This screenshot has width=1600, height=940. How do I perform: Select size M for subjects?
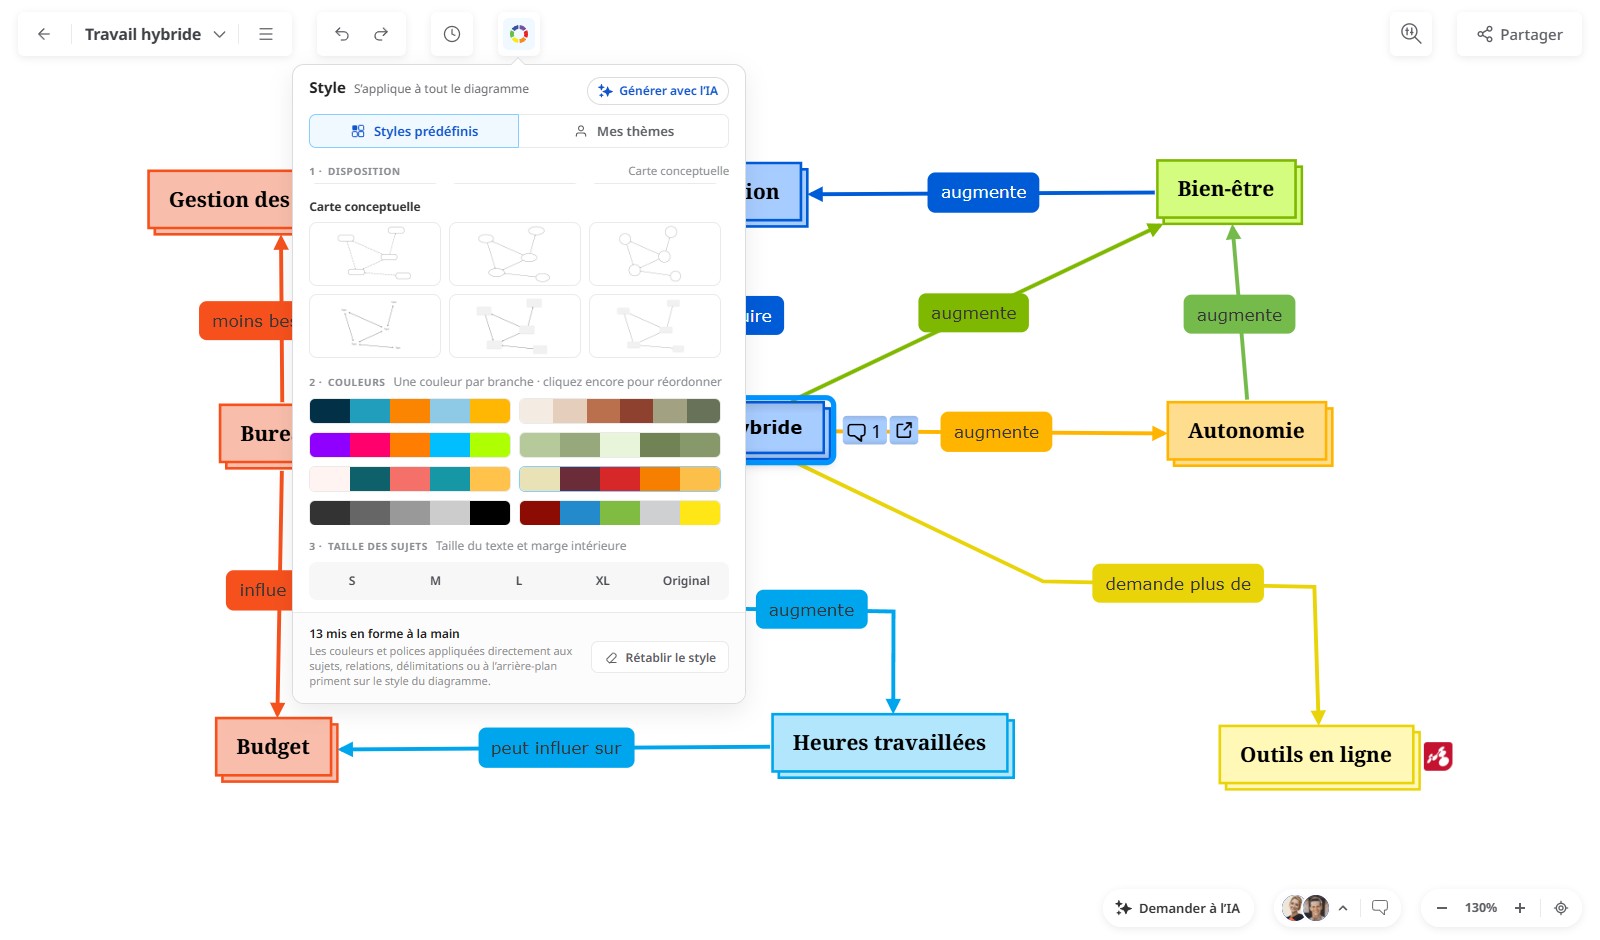(435, 580)
